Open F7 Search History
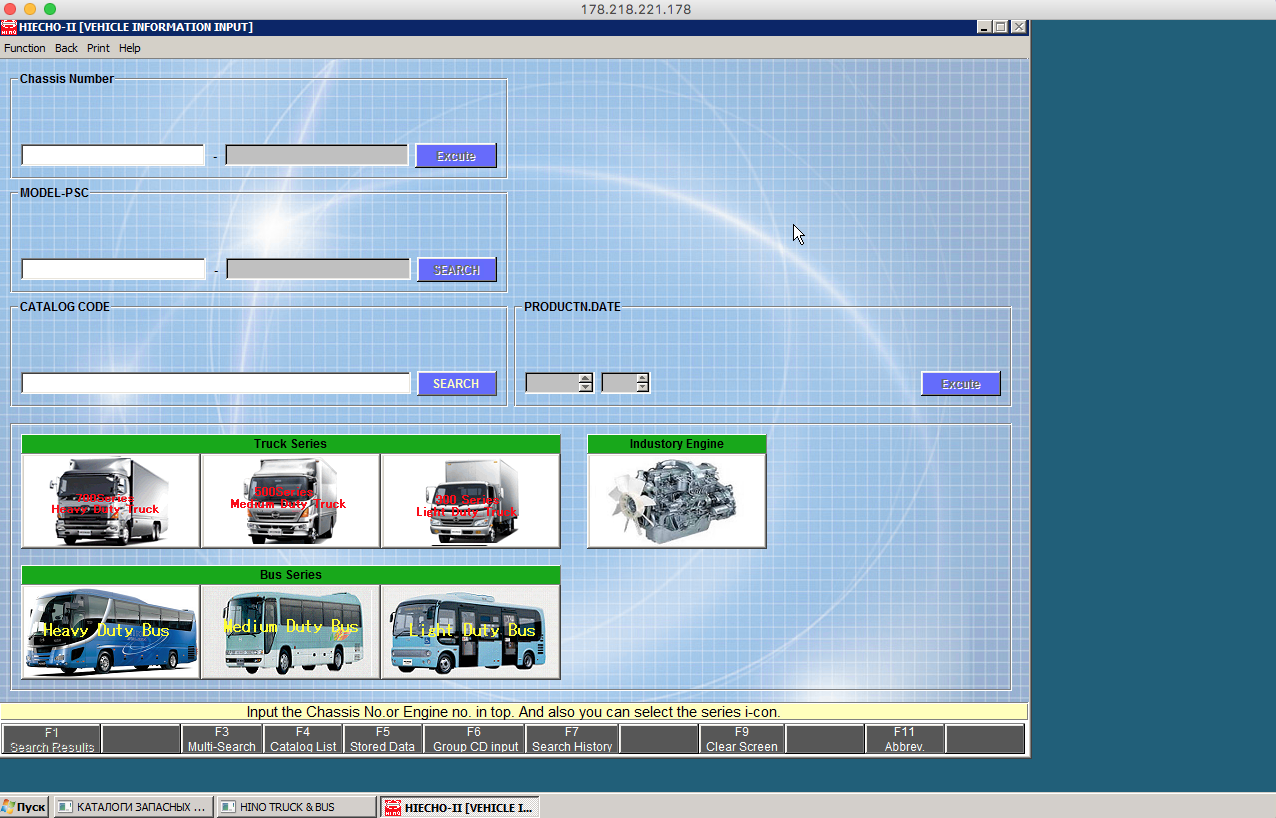1276x818 pixels. click(x=572, y=740)
